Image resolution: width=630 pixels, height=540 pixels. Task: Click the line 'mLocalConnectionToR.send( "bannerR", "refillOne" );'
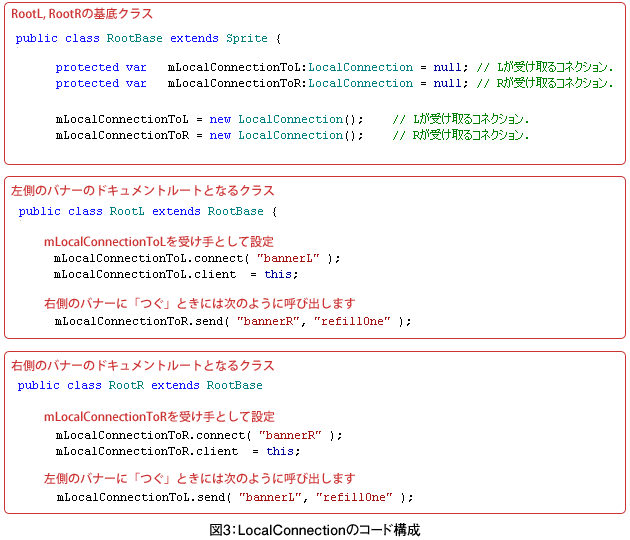[233, 321]
